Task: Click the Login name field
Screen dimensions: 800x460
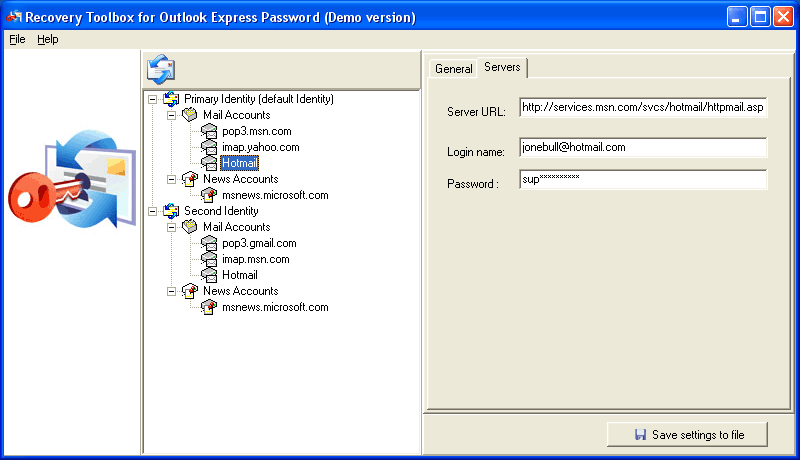Action: pos(643,147)
